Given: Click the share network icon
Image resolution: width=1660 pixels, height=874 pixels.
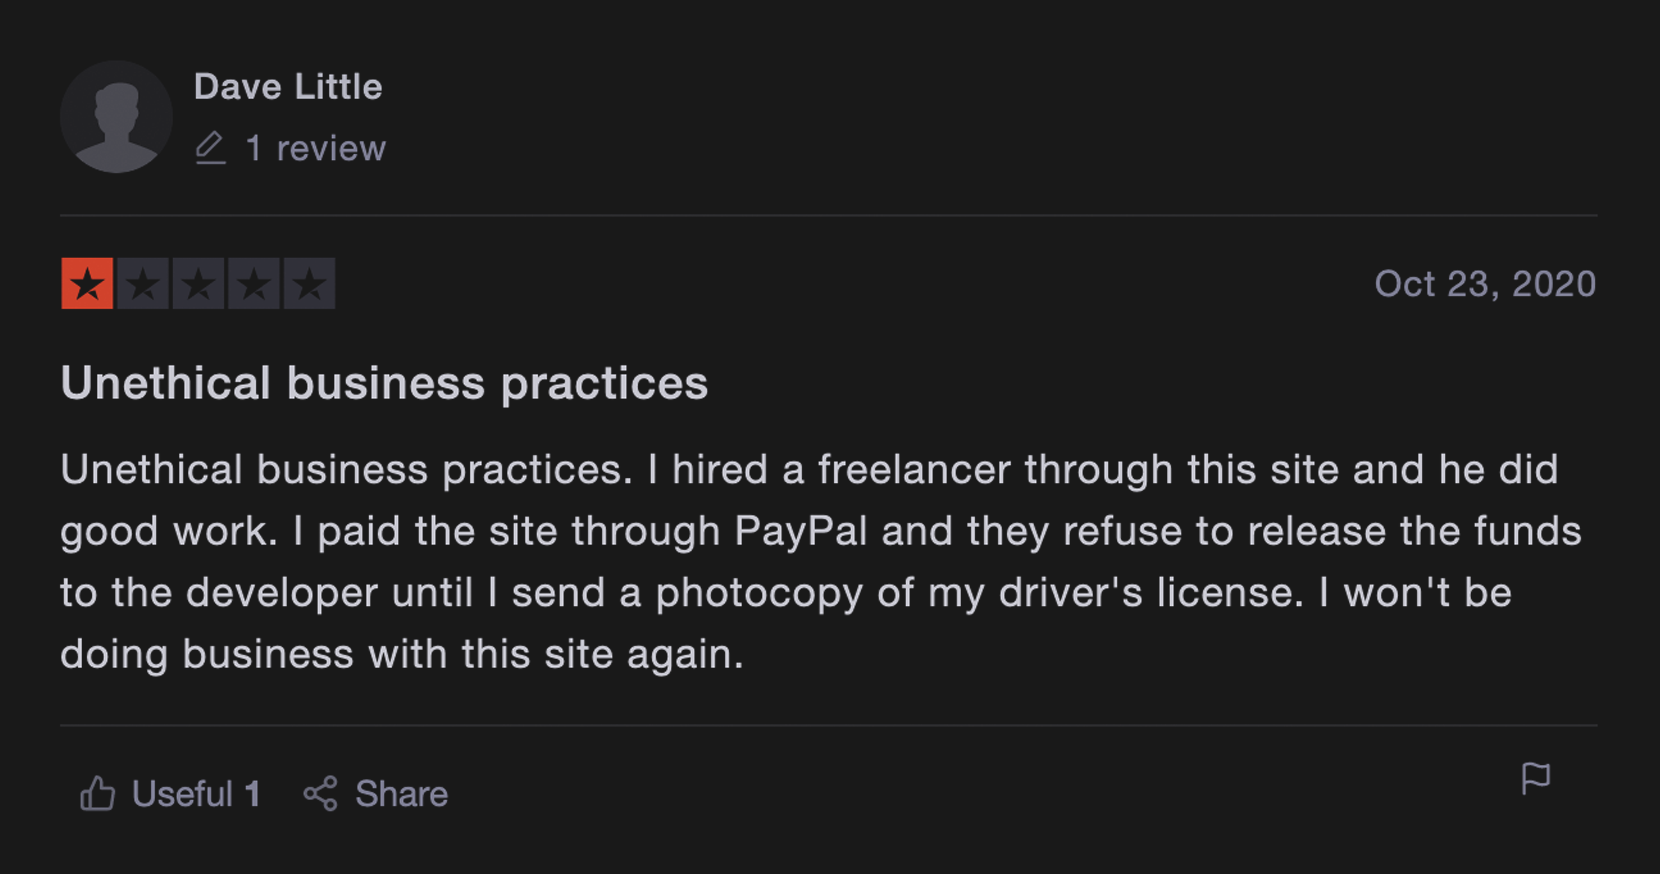Looking at the screenshot, I should pos(320,794).
